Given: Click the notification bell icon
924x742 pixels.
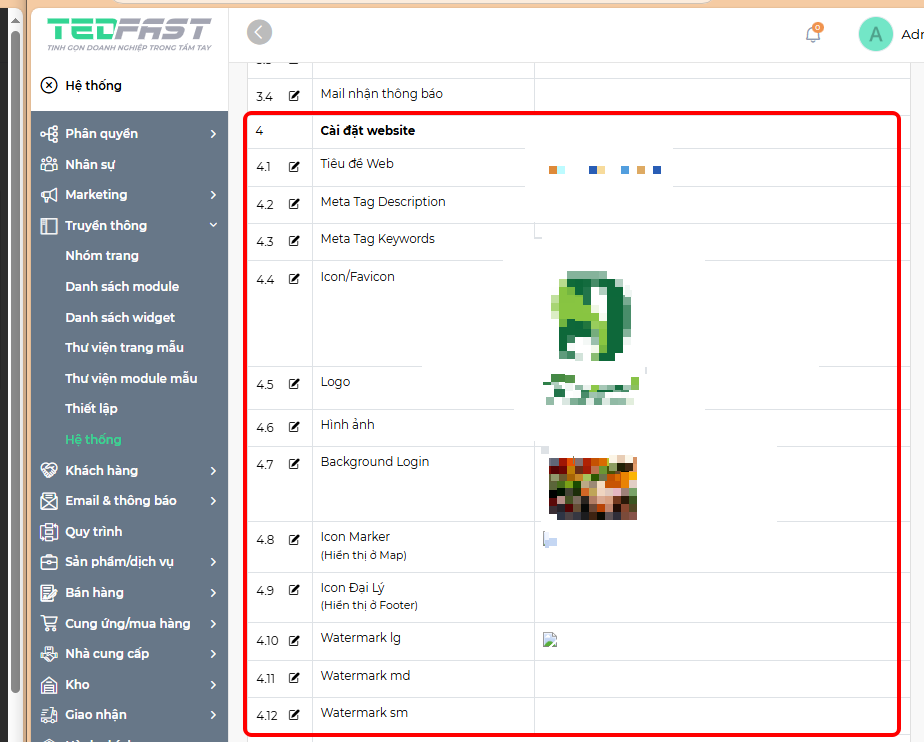Looking at the screenshot, I should pyautogui.click(x=813, y=34).
